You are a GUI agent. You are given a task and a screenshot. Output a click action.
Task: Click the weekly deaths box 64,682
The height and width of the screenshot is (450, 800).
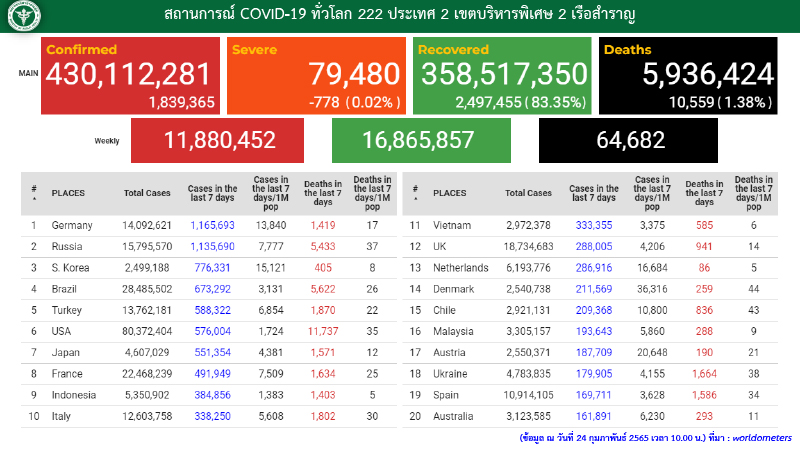point(628,140)
